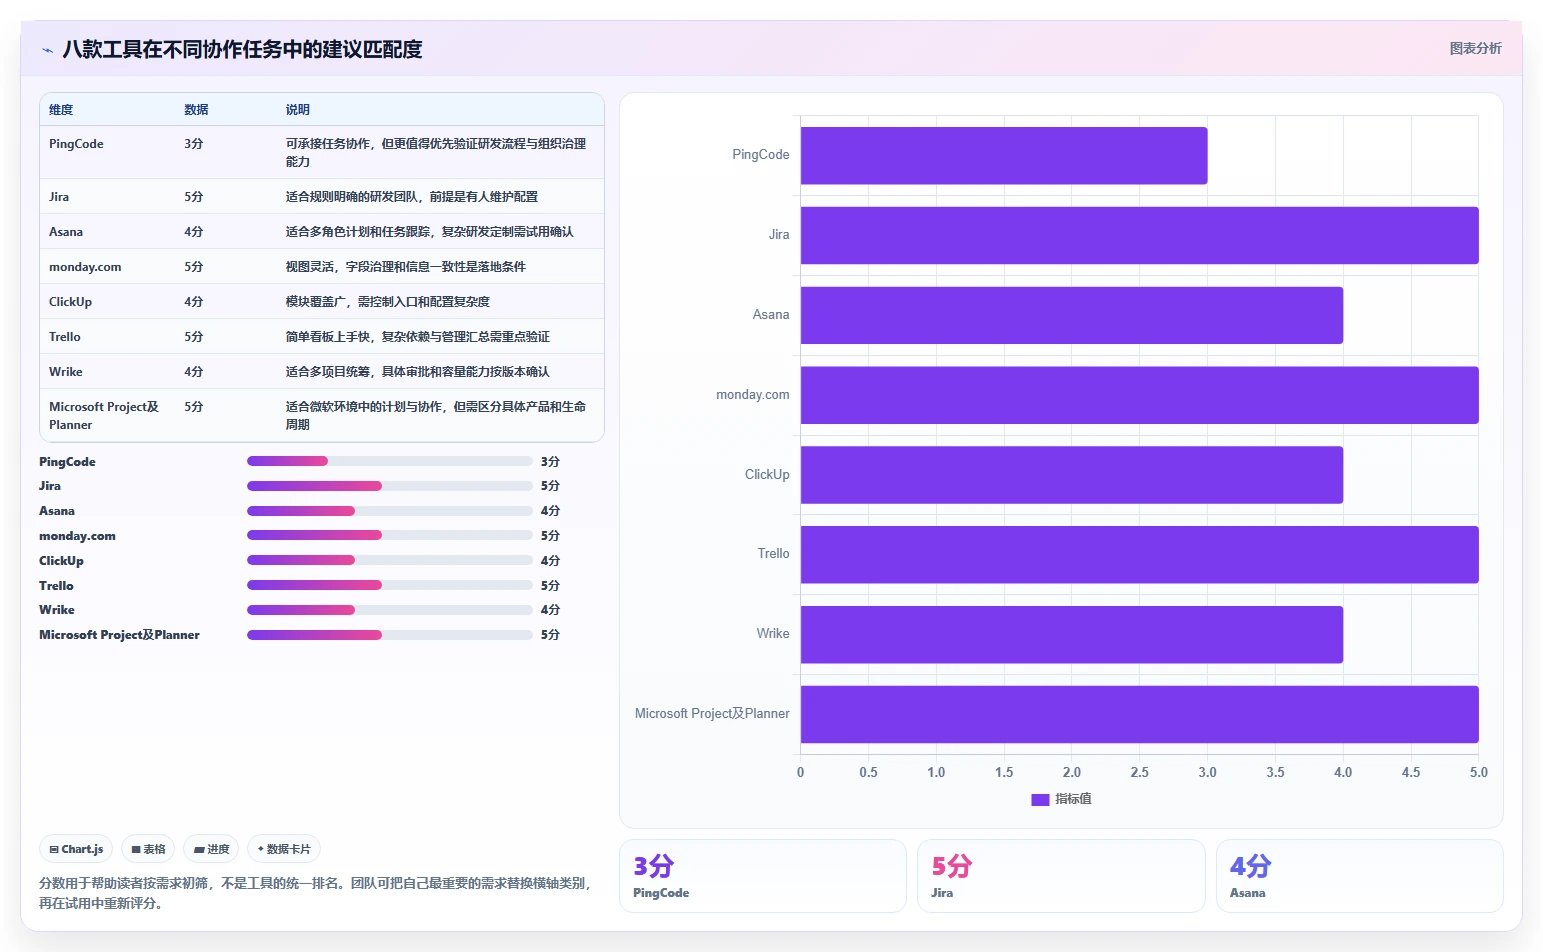The image size is (1543, 952).
Task: Click the PingCode bar in the chart
Action: point(1004,155)
